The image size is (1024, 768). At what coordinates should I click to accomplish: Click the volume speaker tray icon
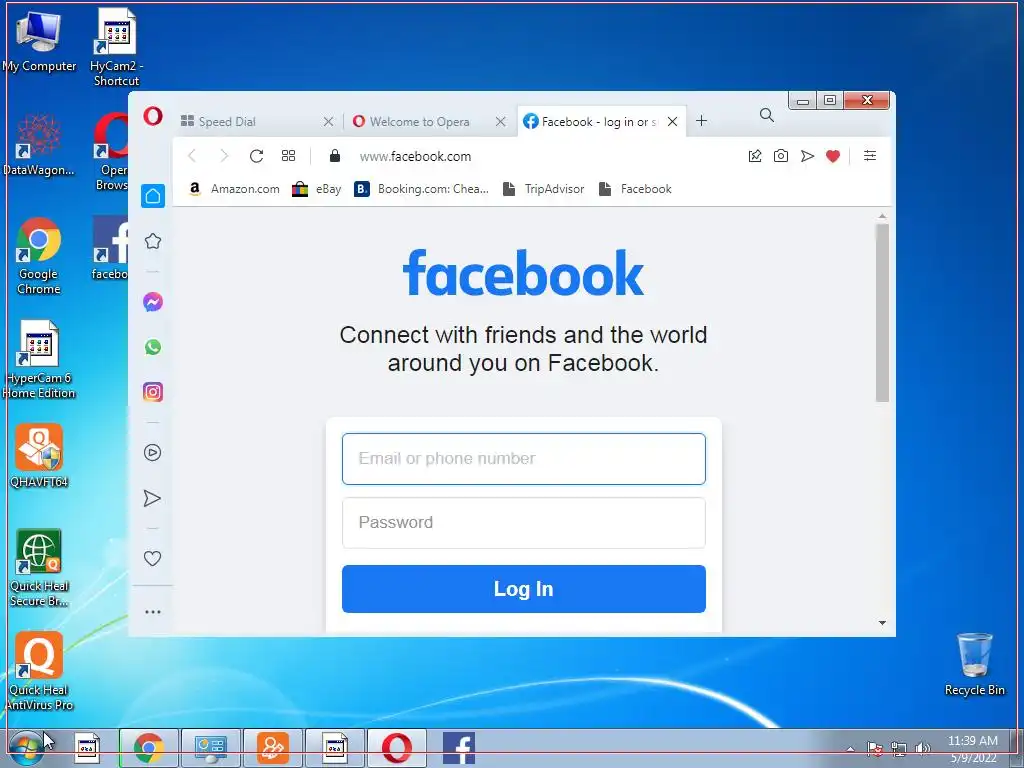922,748
